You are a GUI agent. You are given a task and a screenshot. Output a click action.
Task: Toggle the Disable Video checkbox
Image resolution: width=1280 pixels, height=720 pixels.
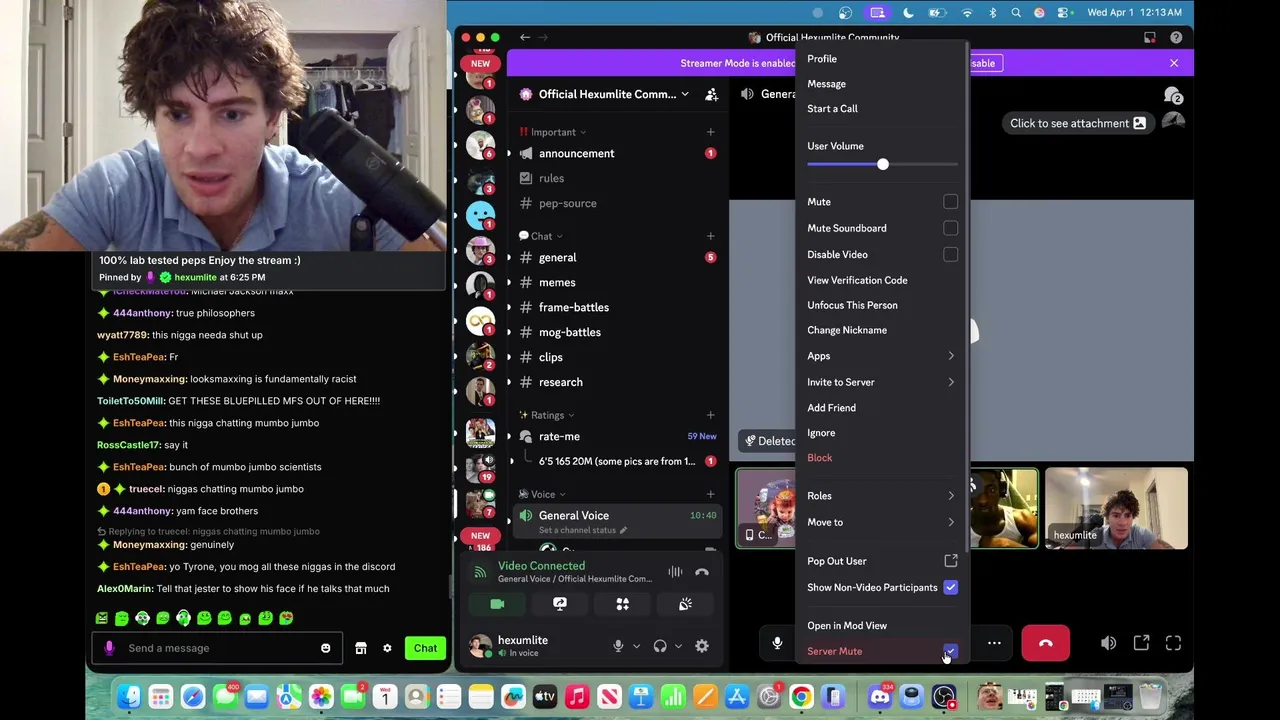point(950,254)
